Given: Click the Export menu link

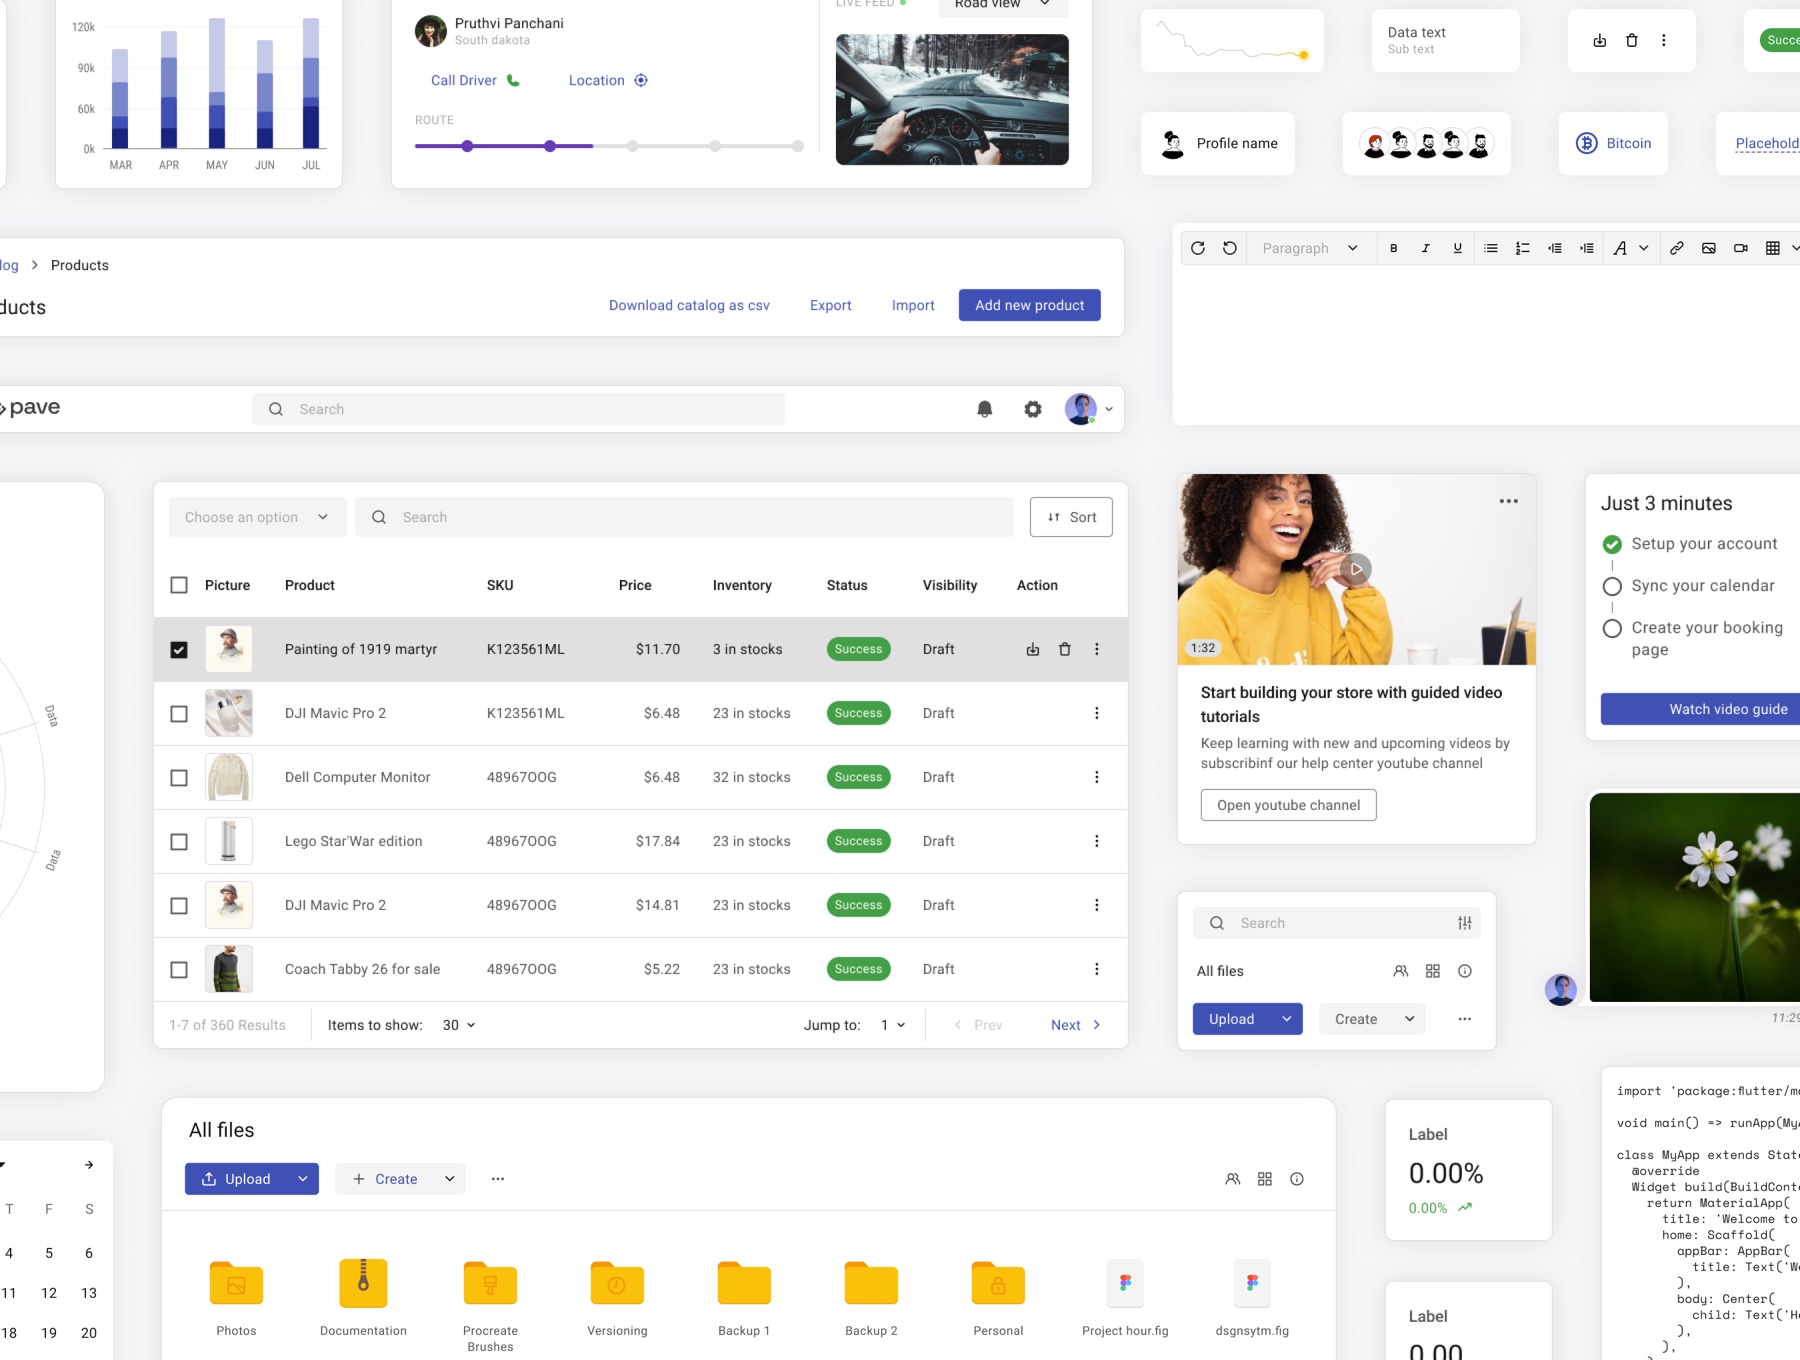Looking at the screenshot, I should 830,305.
